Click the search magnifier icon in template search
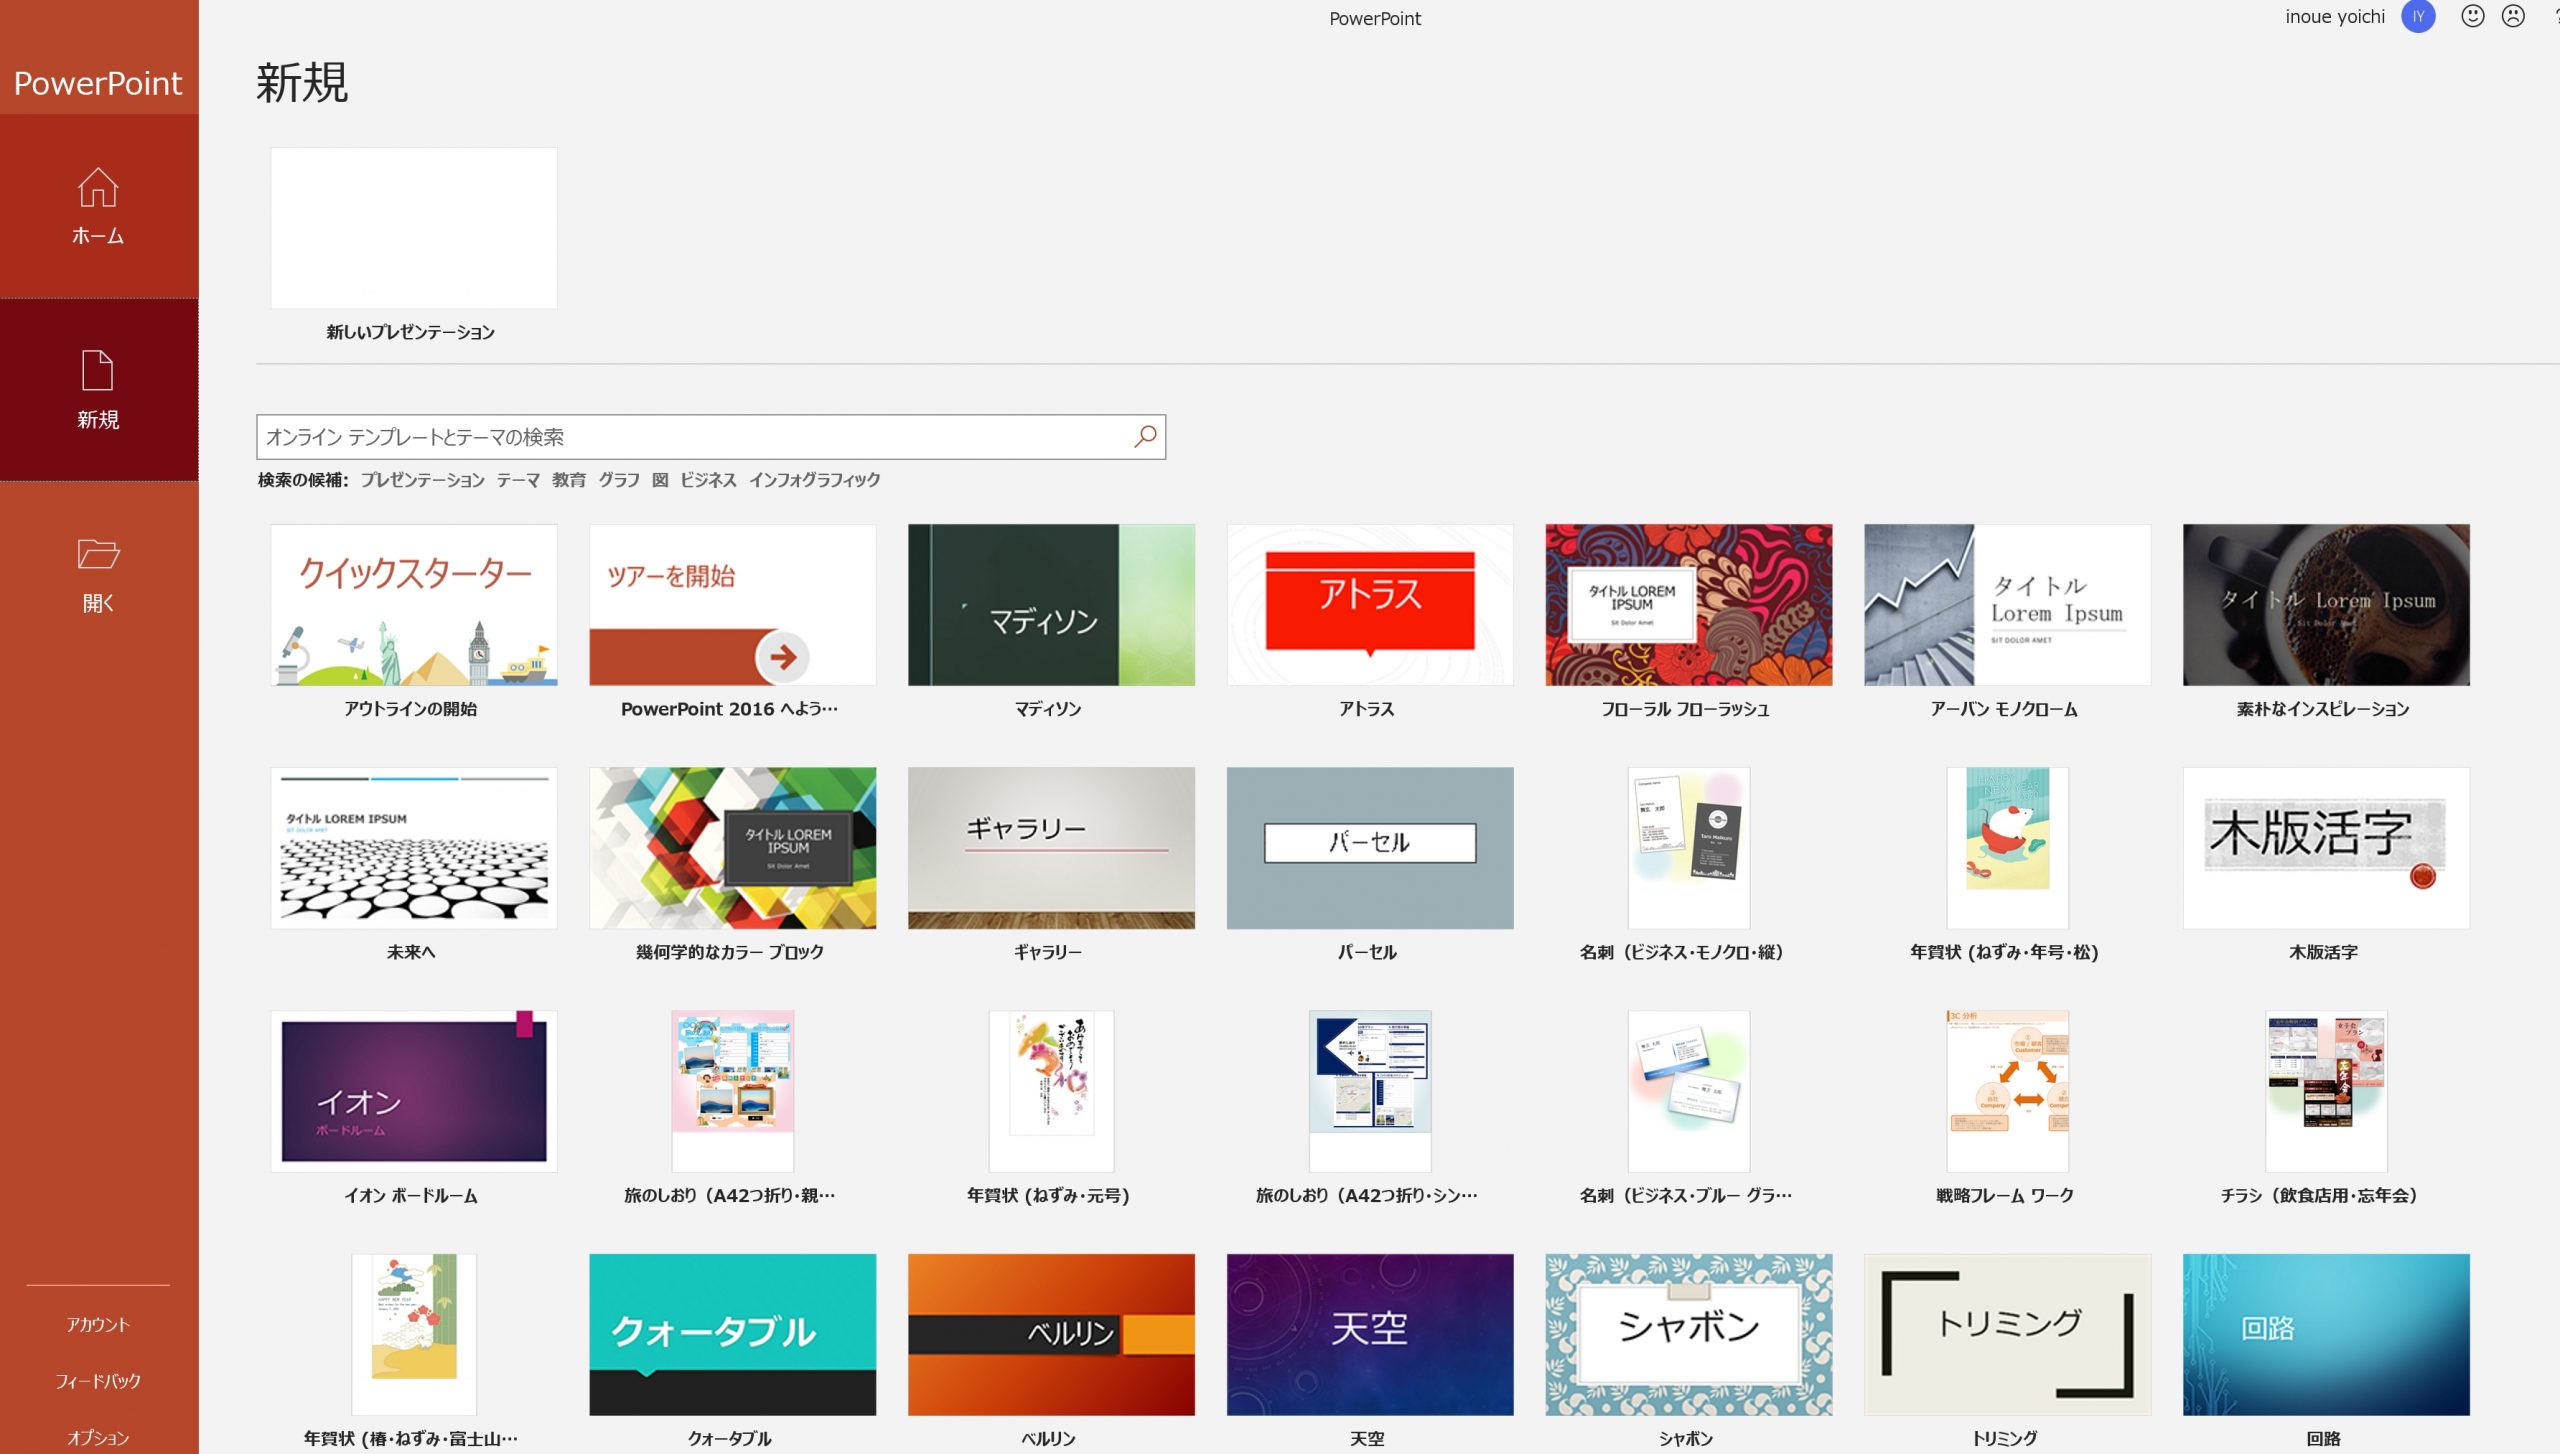 [x=1145, y=437]
